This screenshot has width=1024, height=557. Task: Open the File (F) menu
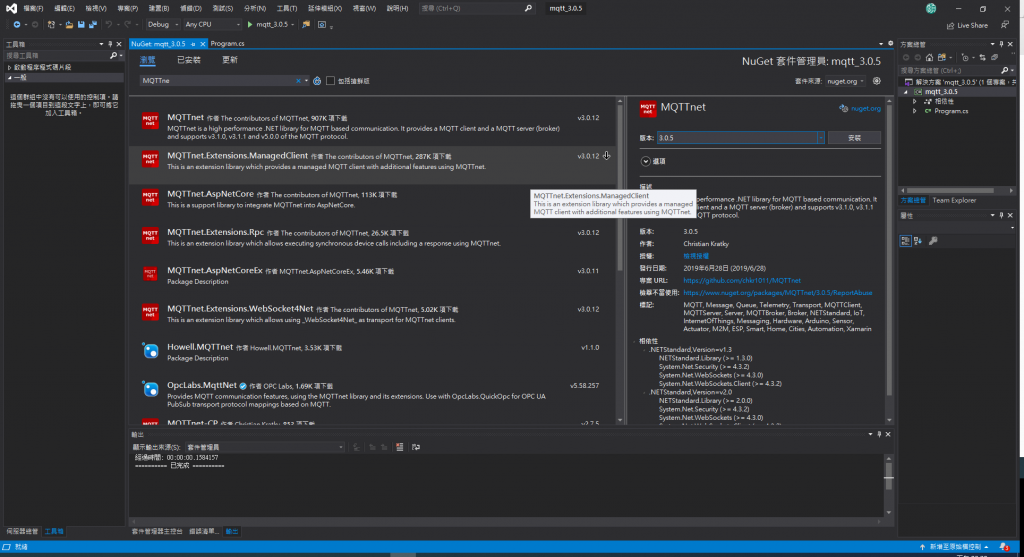[33, 8]
